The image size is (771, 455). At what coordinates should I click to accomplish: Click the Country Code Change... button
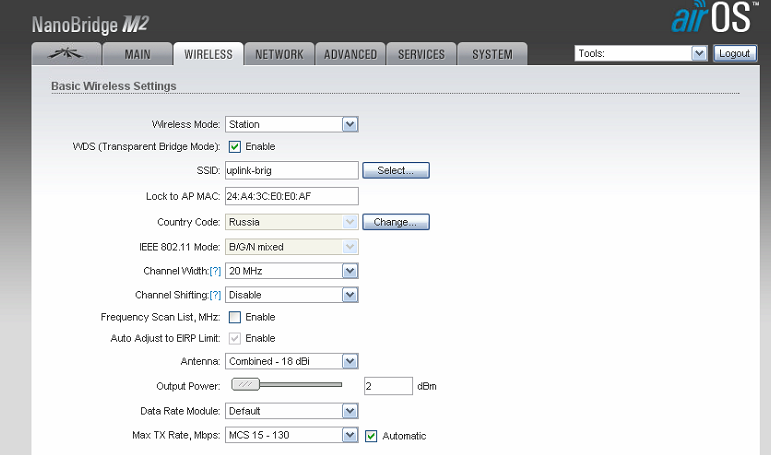(396, 221)
